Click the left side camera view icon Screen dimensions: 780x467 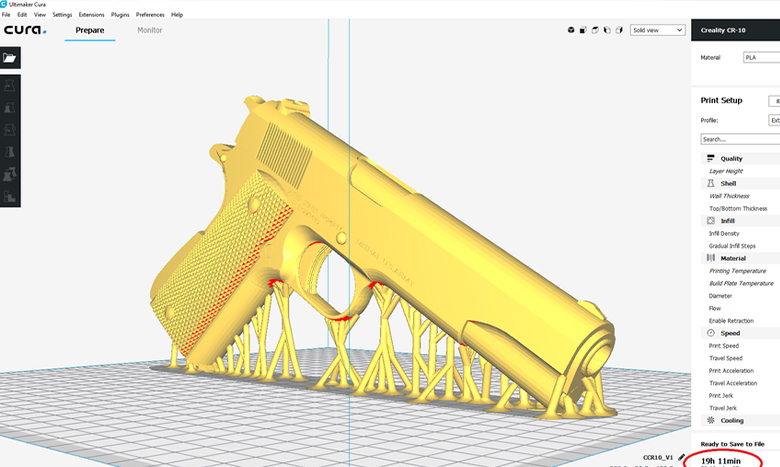click(x=607, y=30)
